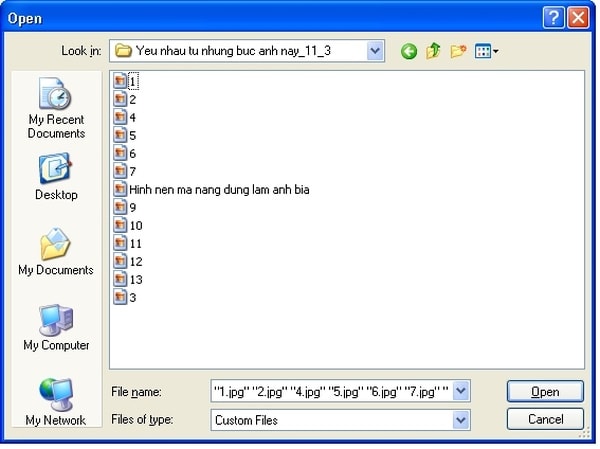
Task: Select "Hinh nen ma nang dung lam anh bia"
Action: click(219, 189)
